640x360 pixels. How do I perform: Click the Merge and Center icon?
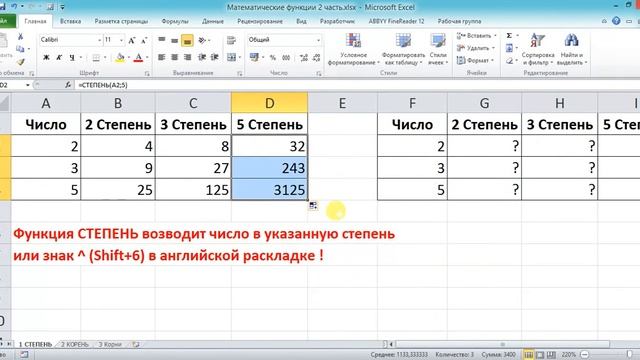click(x=231, y=57)
